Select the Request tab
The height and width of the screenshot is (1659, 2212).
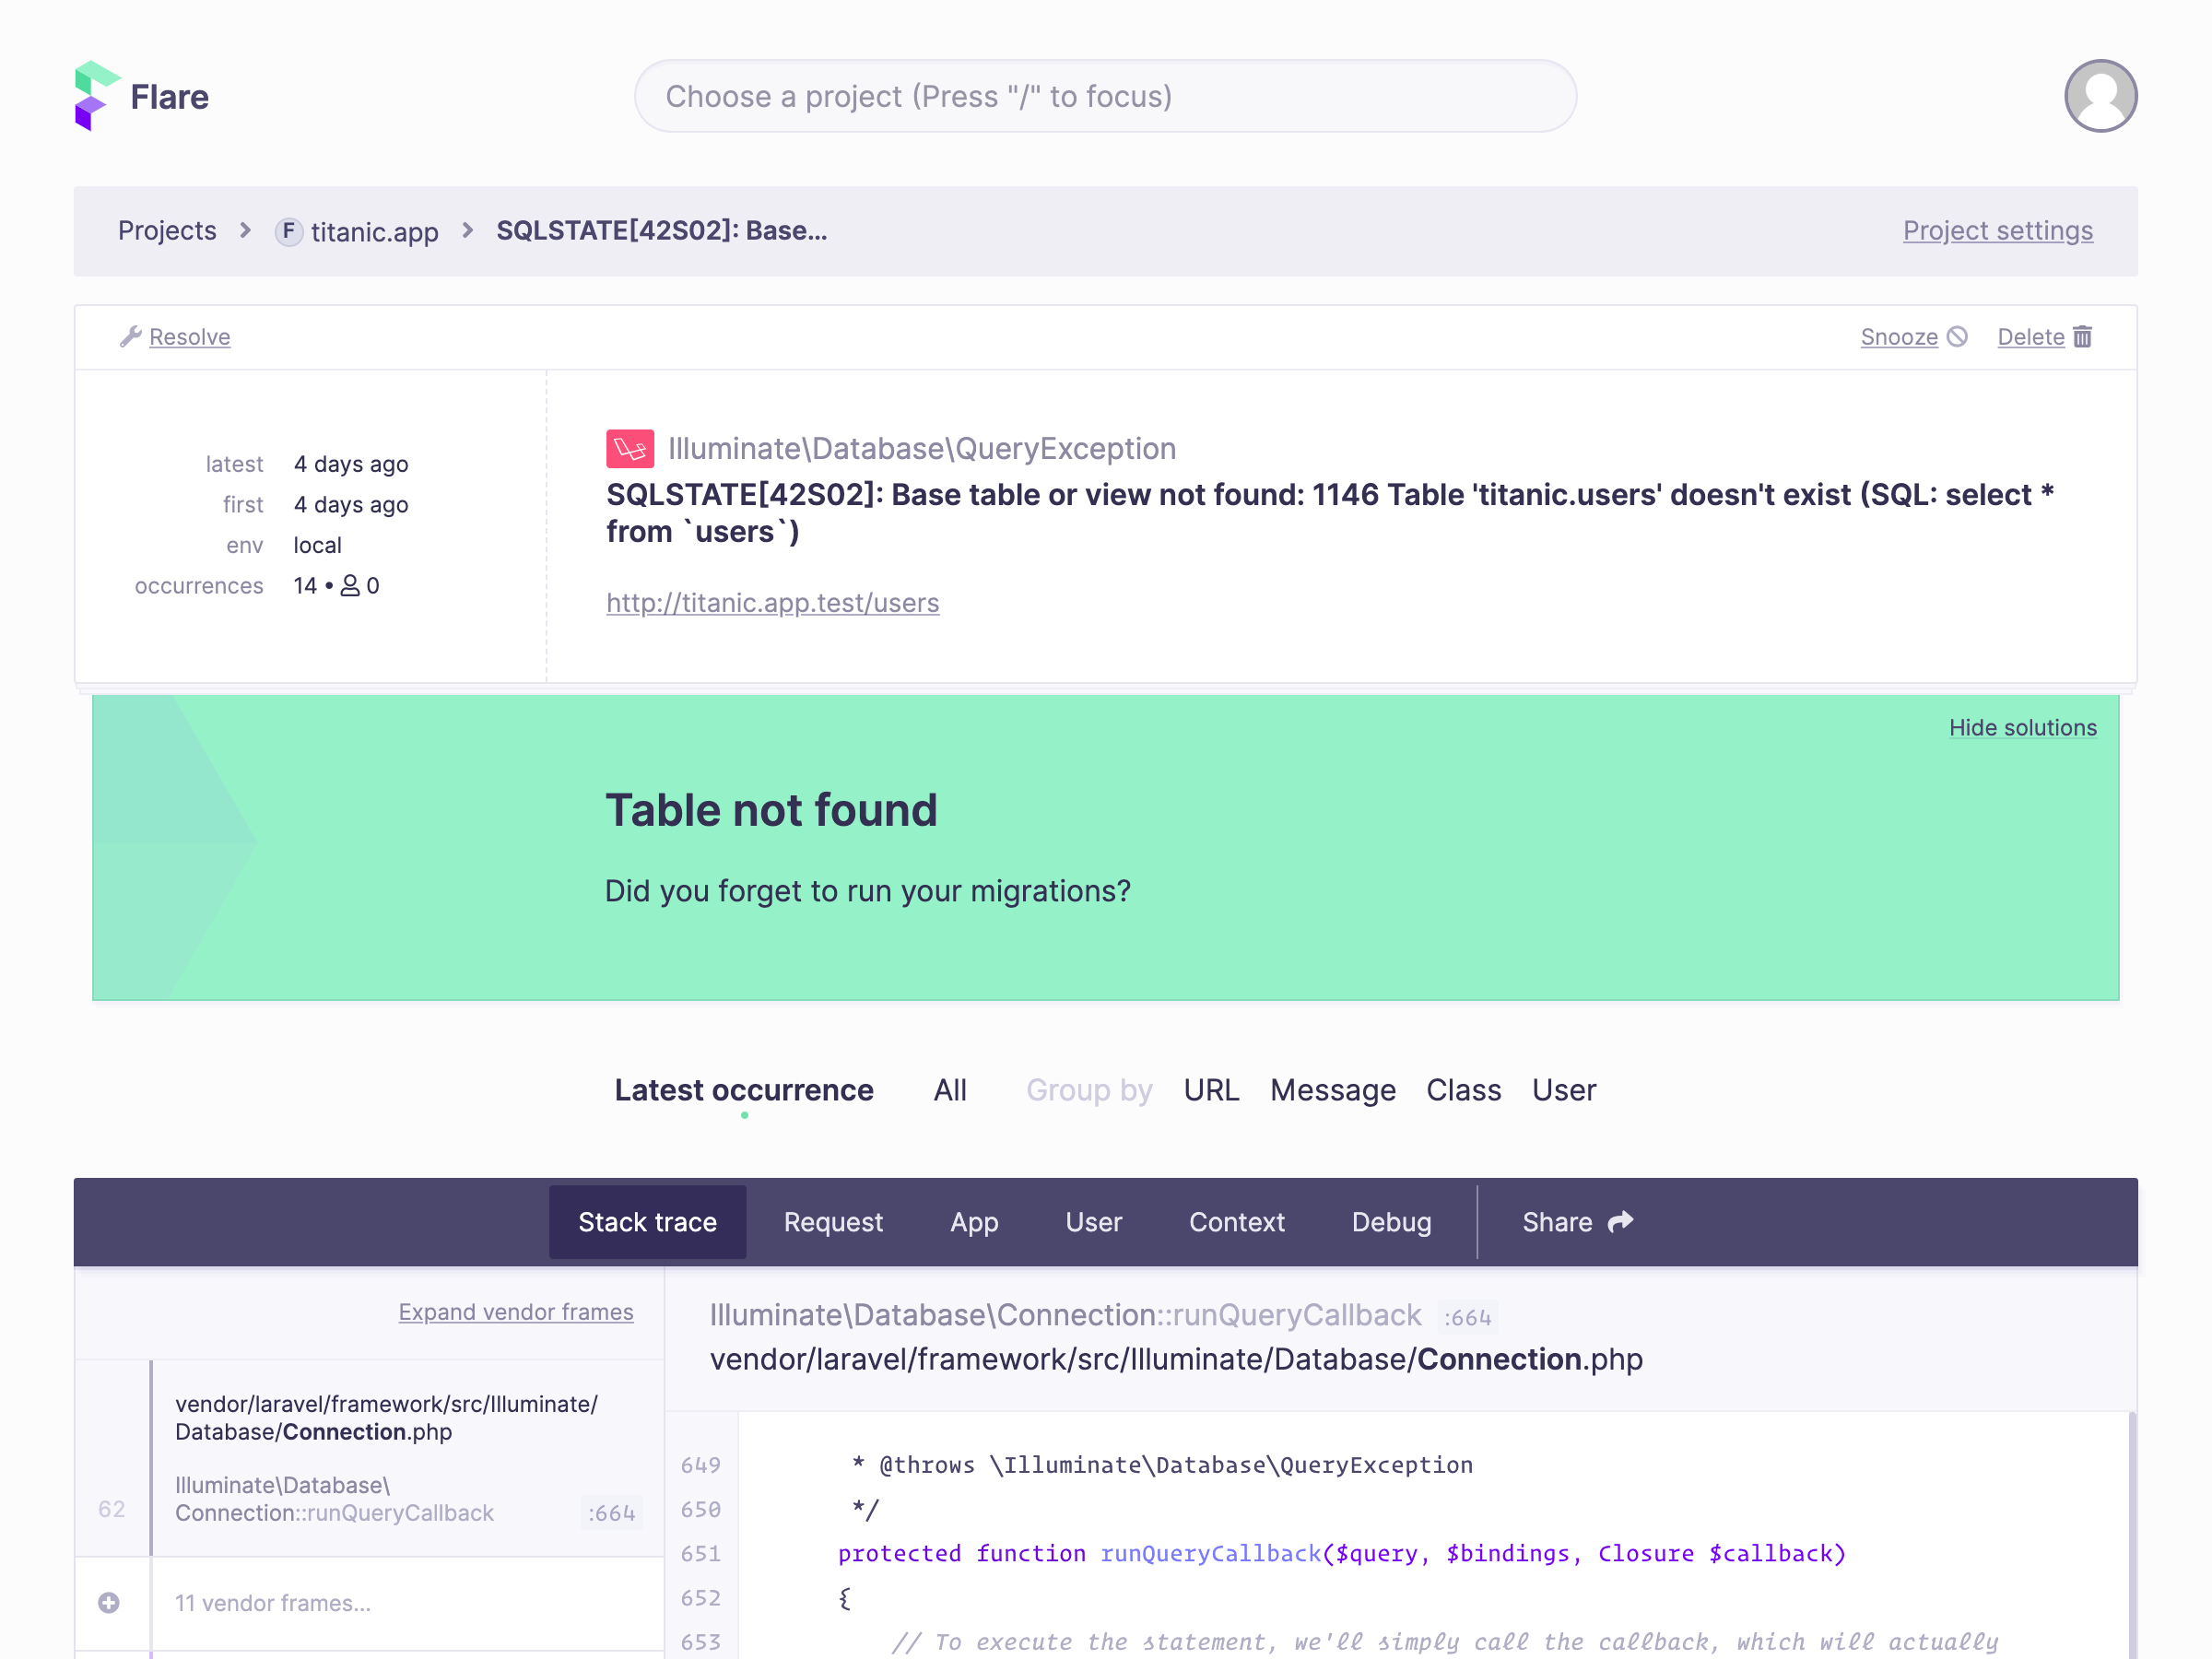pyautogui.click(x=834, y=1221)
